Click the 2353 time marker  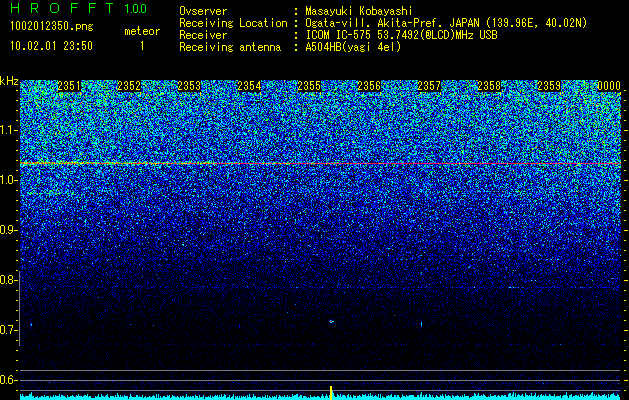[x=189, y=86]
